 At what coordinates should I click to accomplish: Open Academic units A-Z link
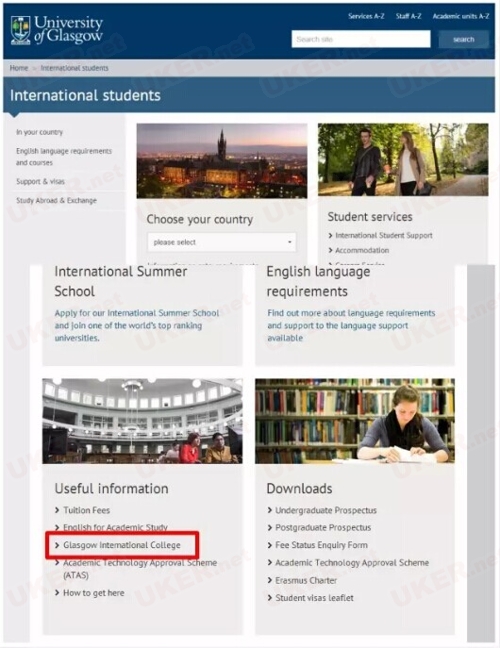pyautogui.click(x=461, y=16)
